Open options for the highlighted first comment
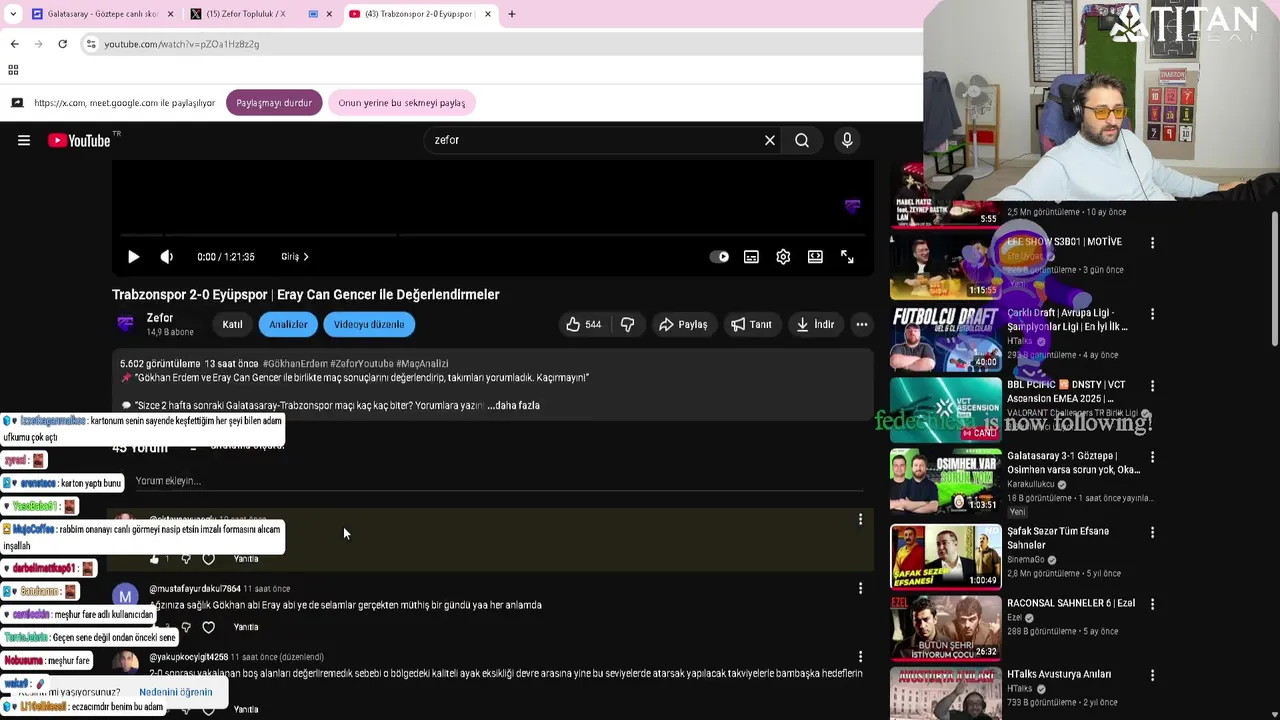This screenshot has height=720, width=1280. tap(860, 519)
